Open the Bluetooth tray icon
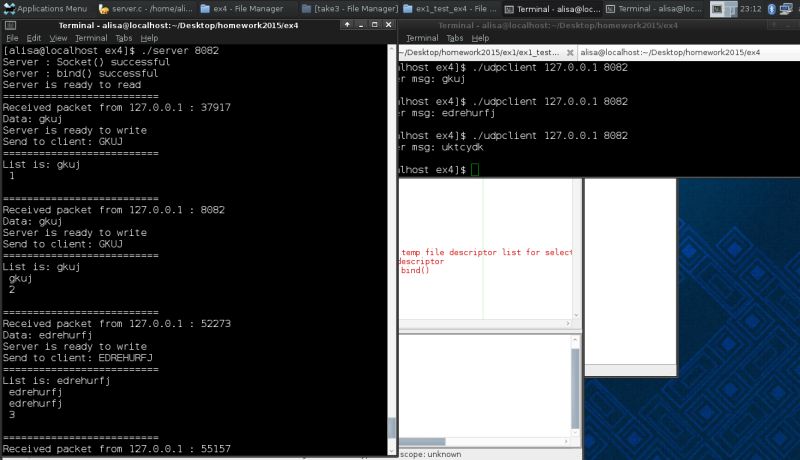The height and width of the screenshot is (460, 800). click(x=772, y=9)
